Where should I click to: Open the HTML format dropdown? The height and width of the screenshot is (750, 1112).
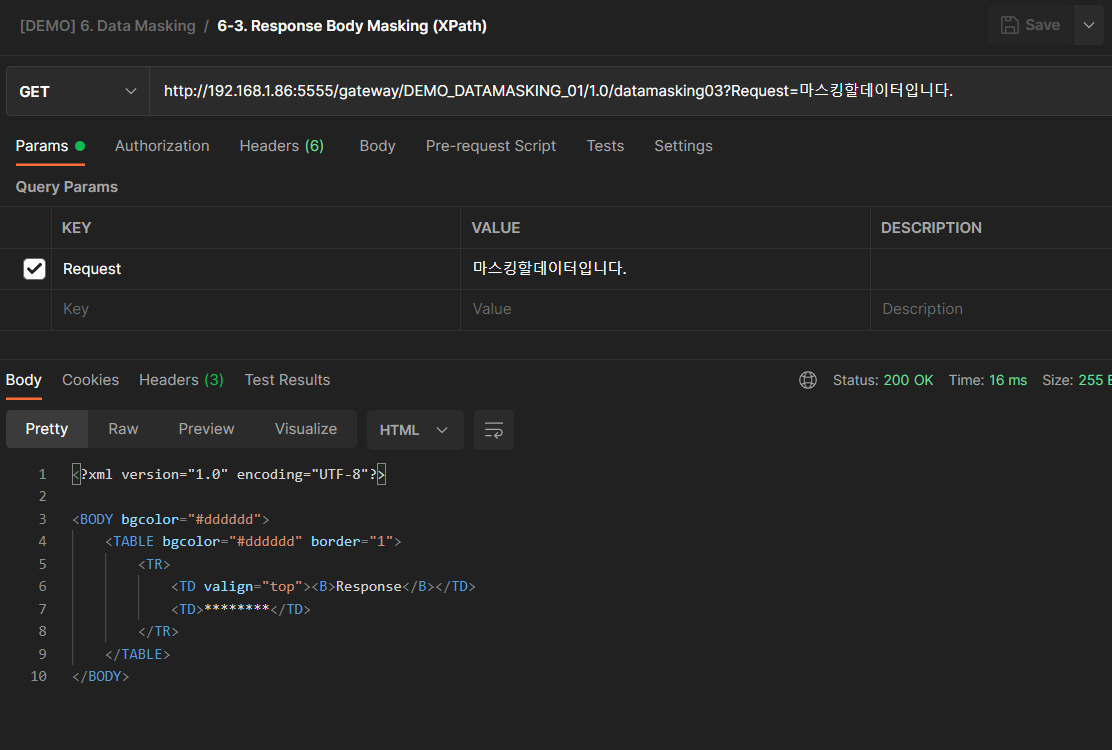pyautogui.click(x=414, y=430)
